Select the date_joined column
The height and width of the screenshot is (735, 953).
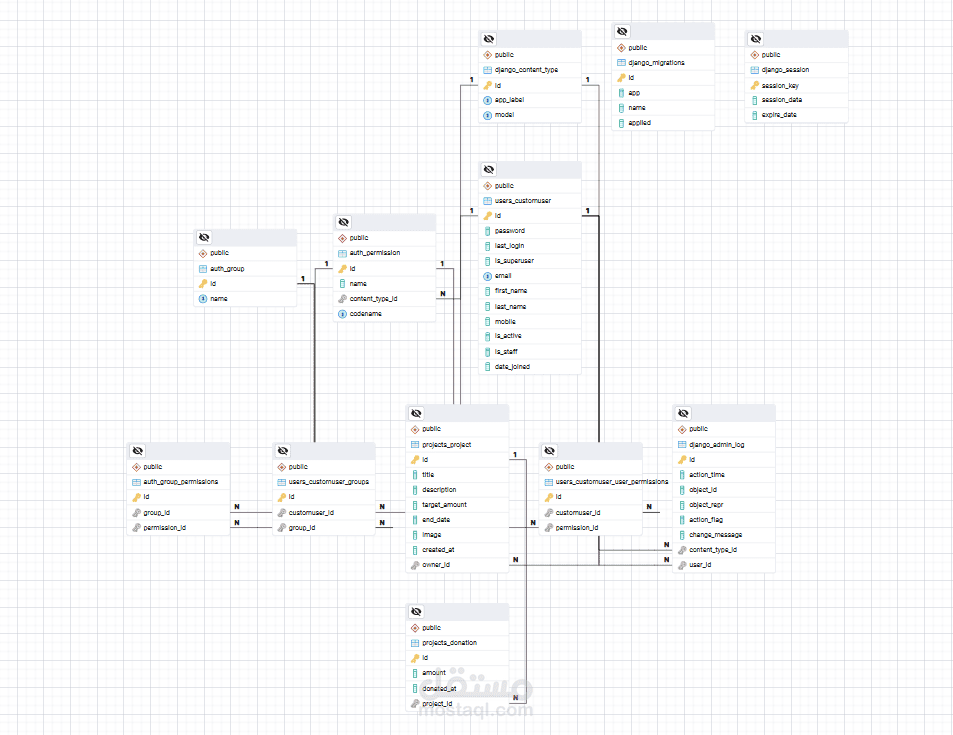click(x=512, y=367)
